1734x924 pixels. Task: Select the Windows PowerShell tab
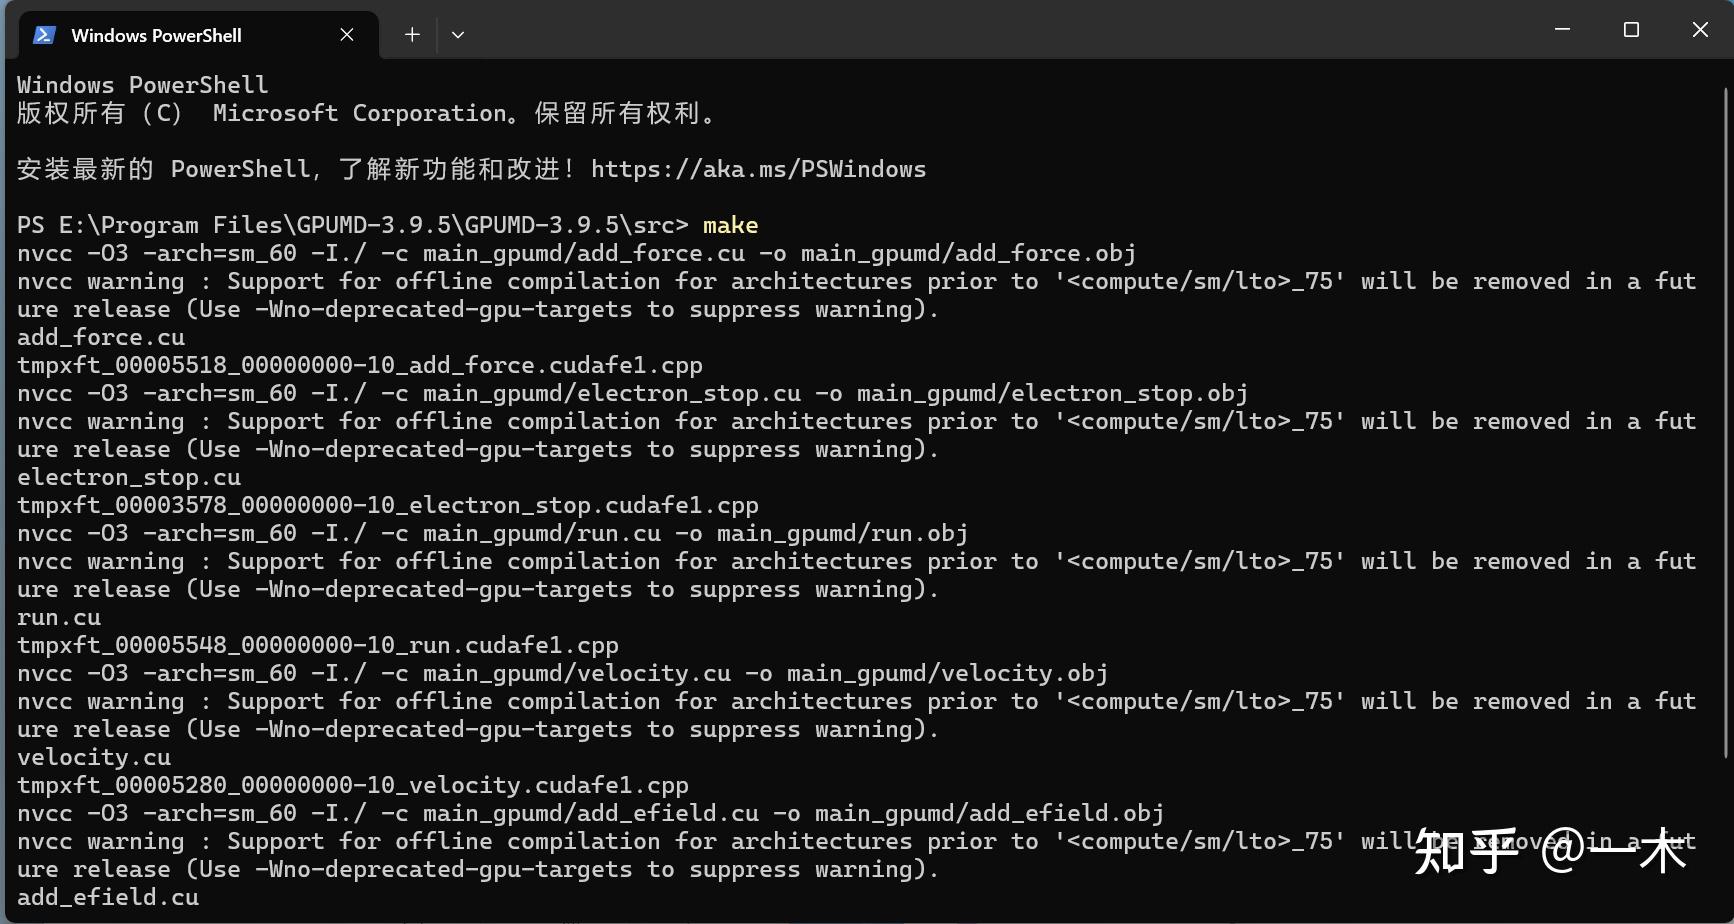[x=156, y=34]
